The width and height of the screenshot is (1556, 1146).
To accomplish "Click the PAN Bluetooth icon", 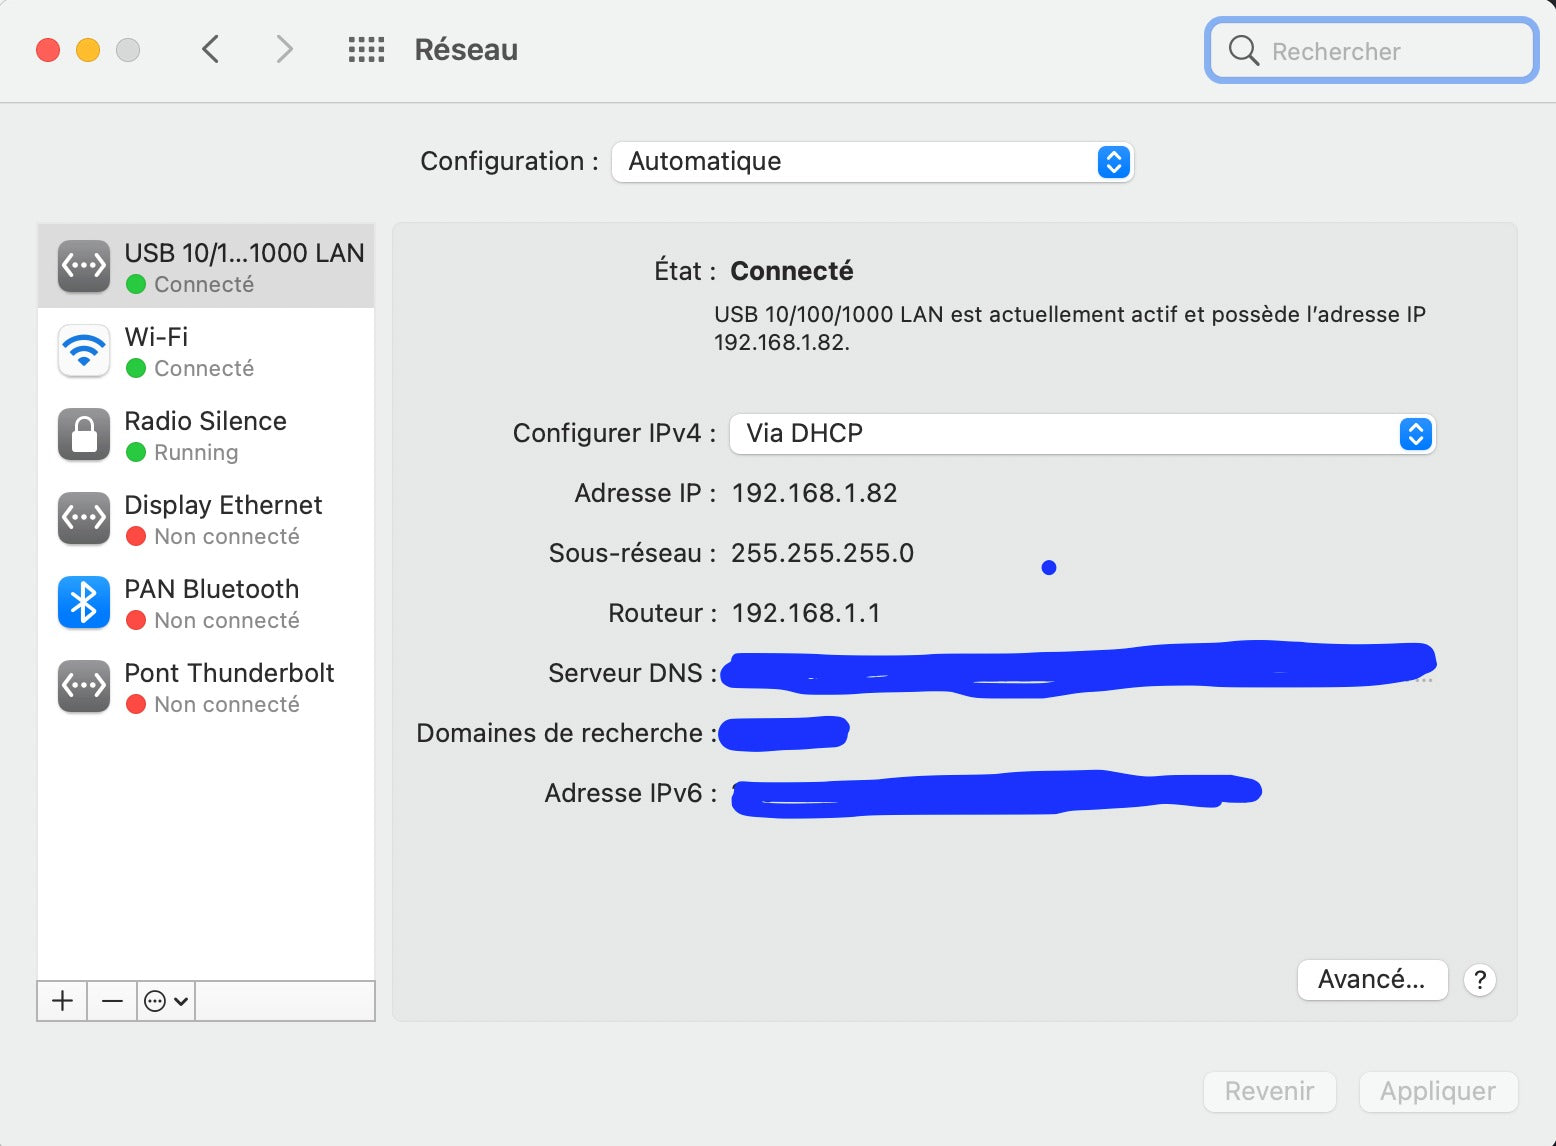I will tap(84, 603).
